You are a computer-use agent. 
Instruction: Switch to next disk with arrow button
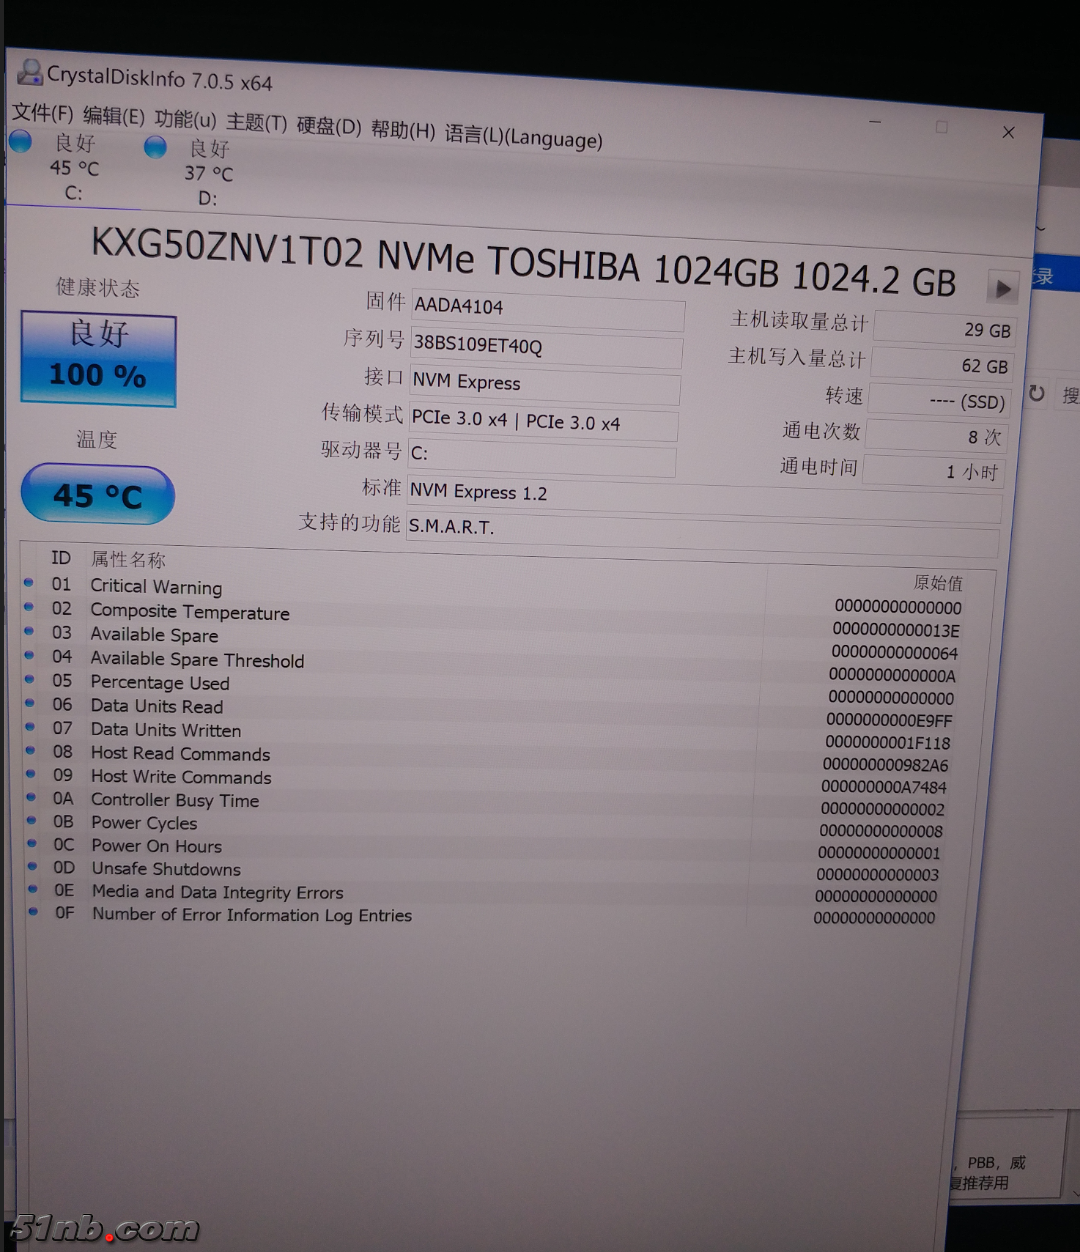[x=1002, y=288]
